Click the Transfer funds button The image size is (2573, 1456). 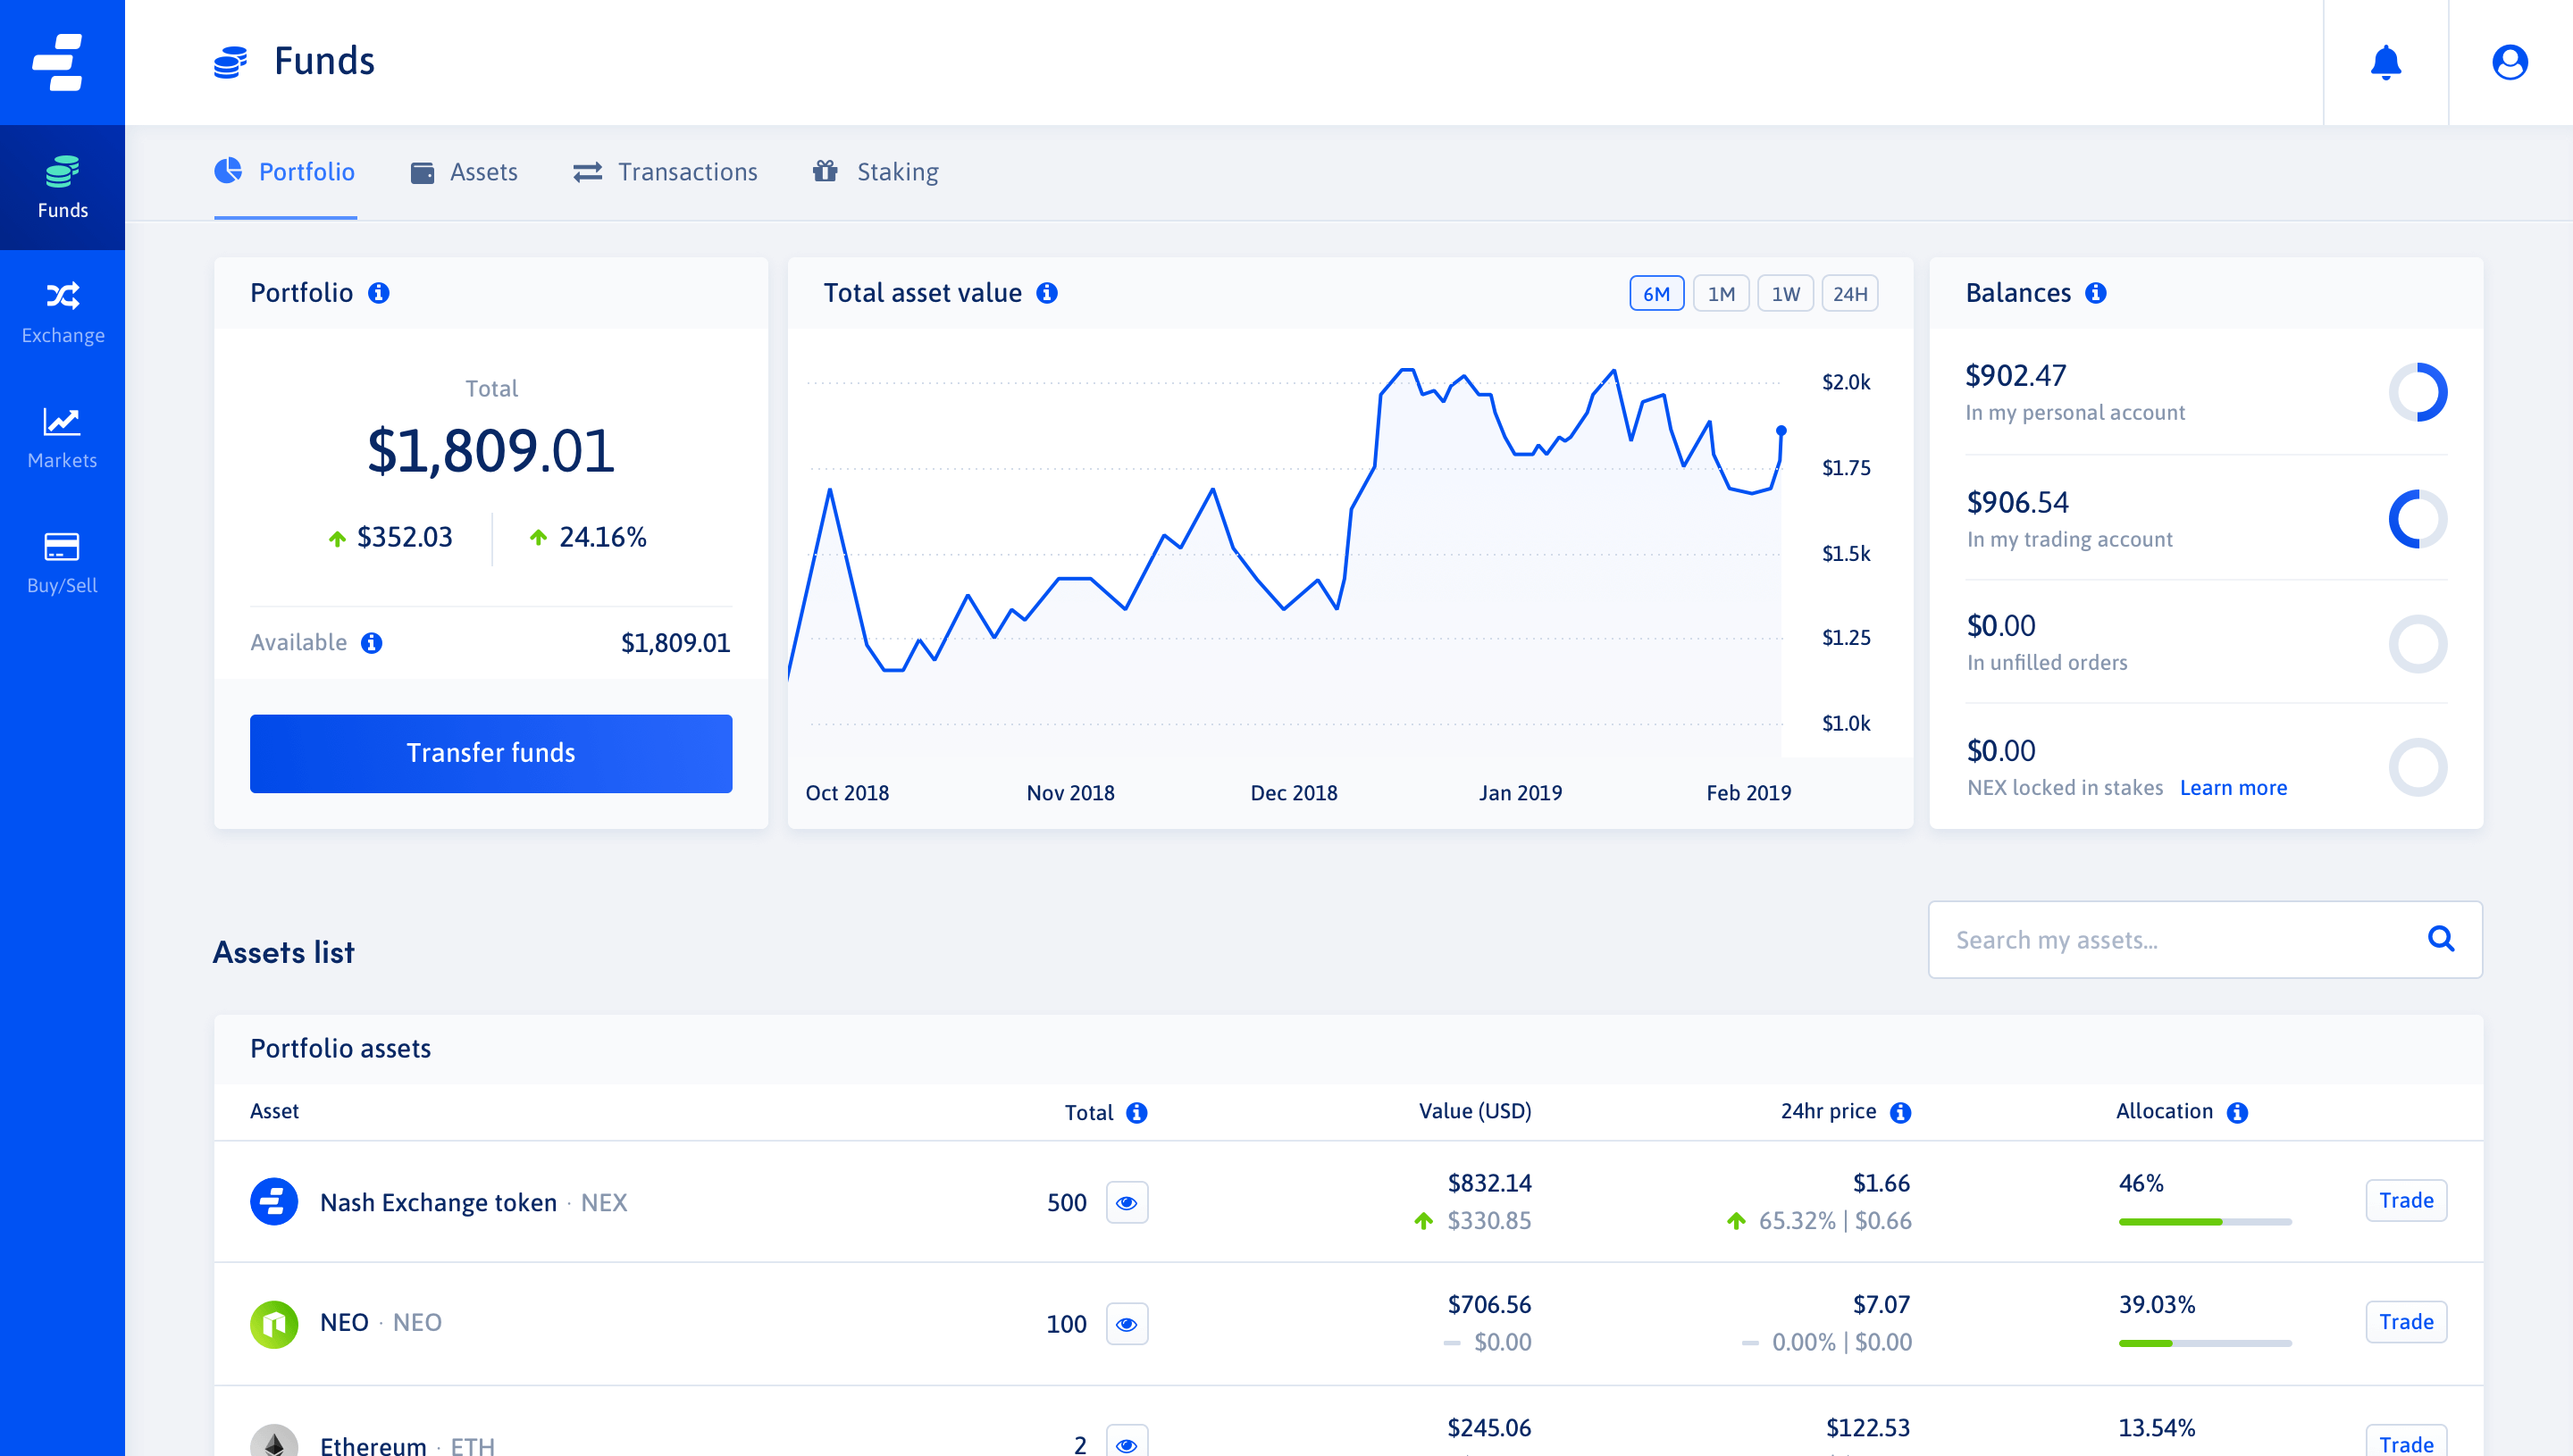click(x=490, y=753)
